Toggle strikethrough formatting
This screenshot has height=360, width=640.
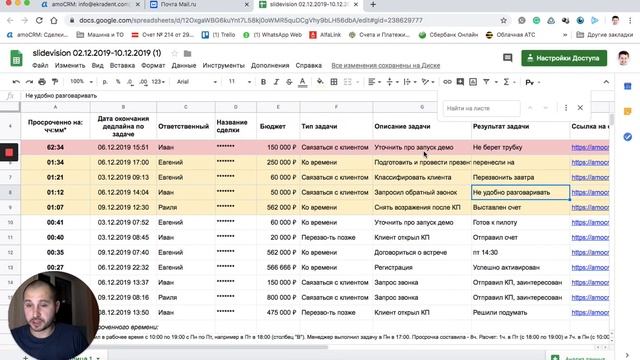(289, 82)
